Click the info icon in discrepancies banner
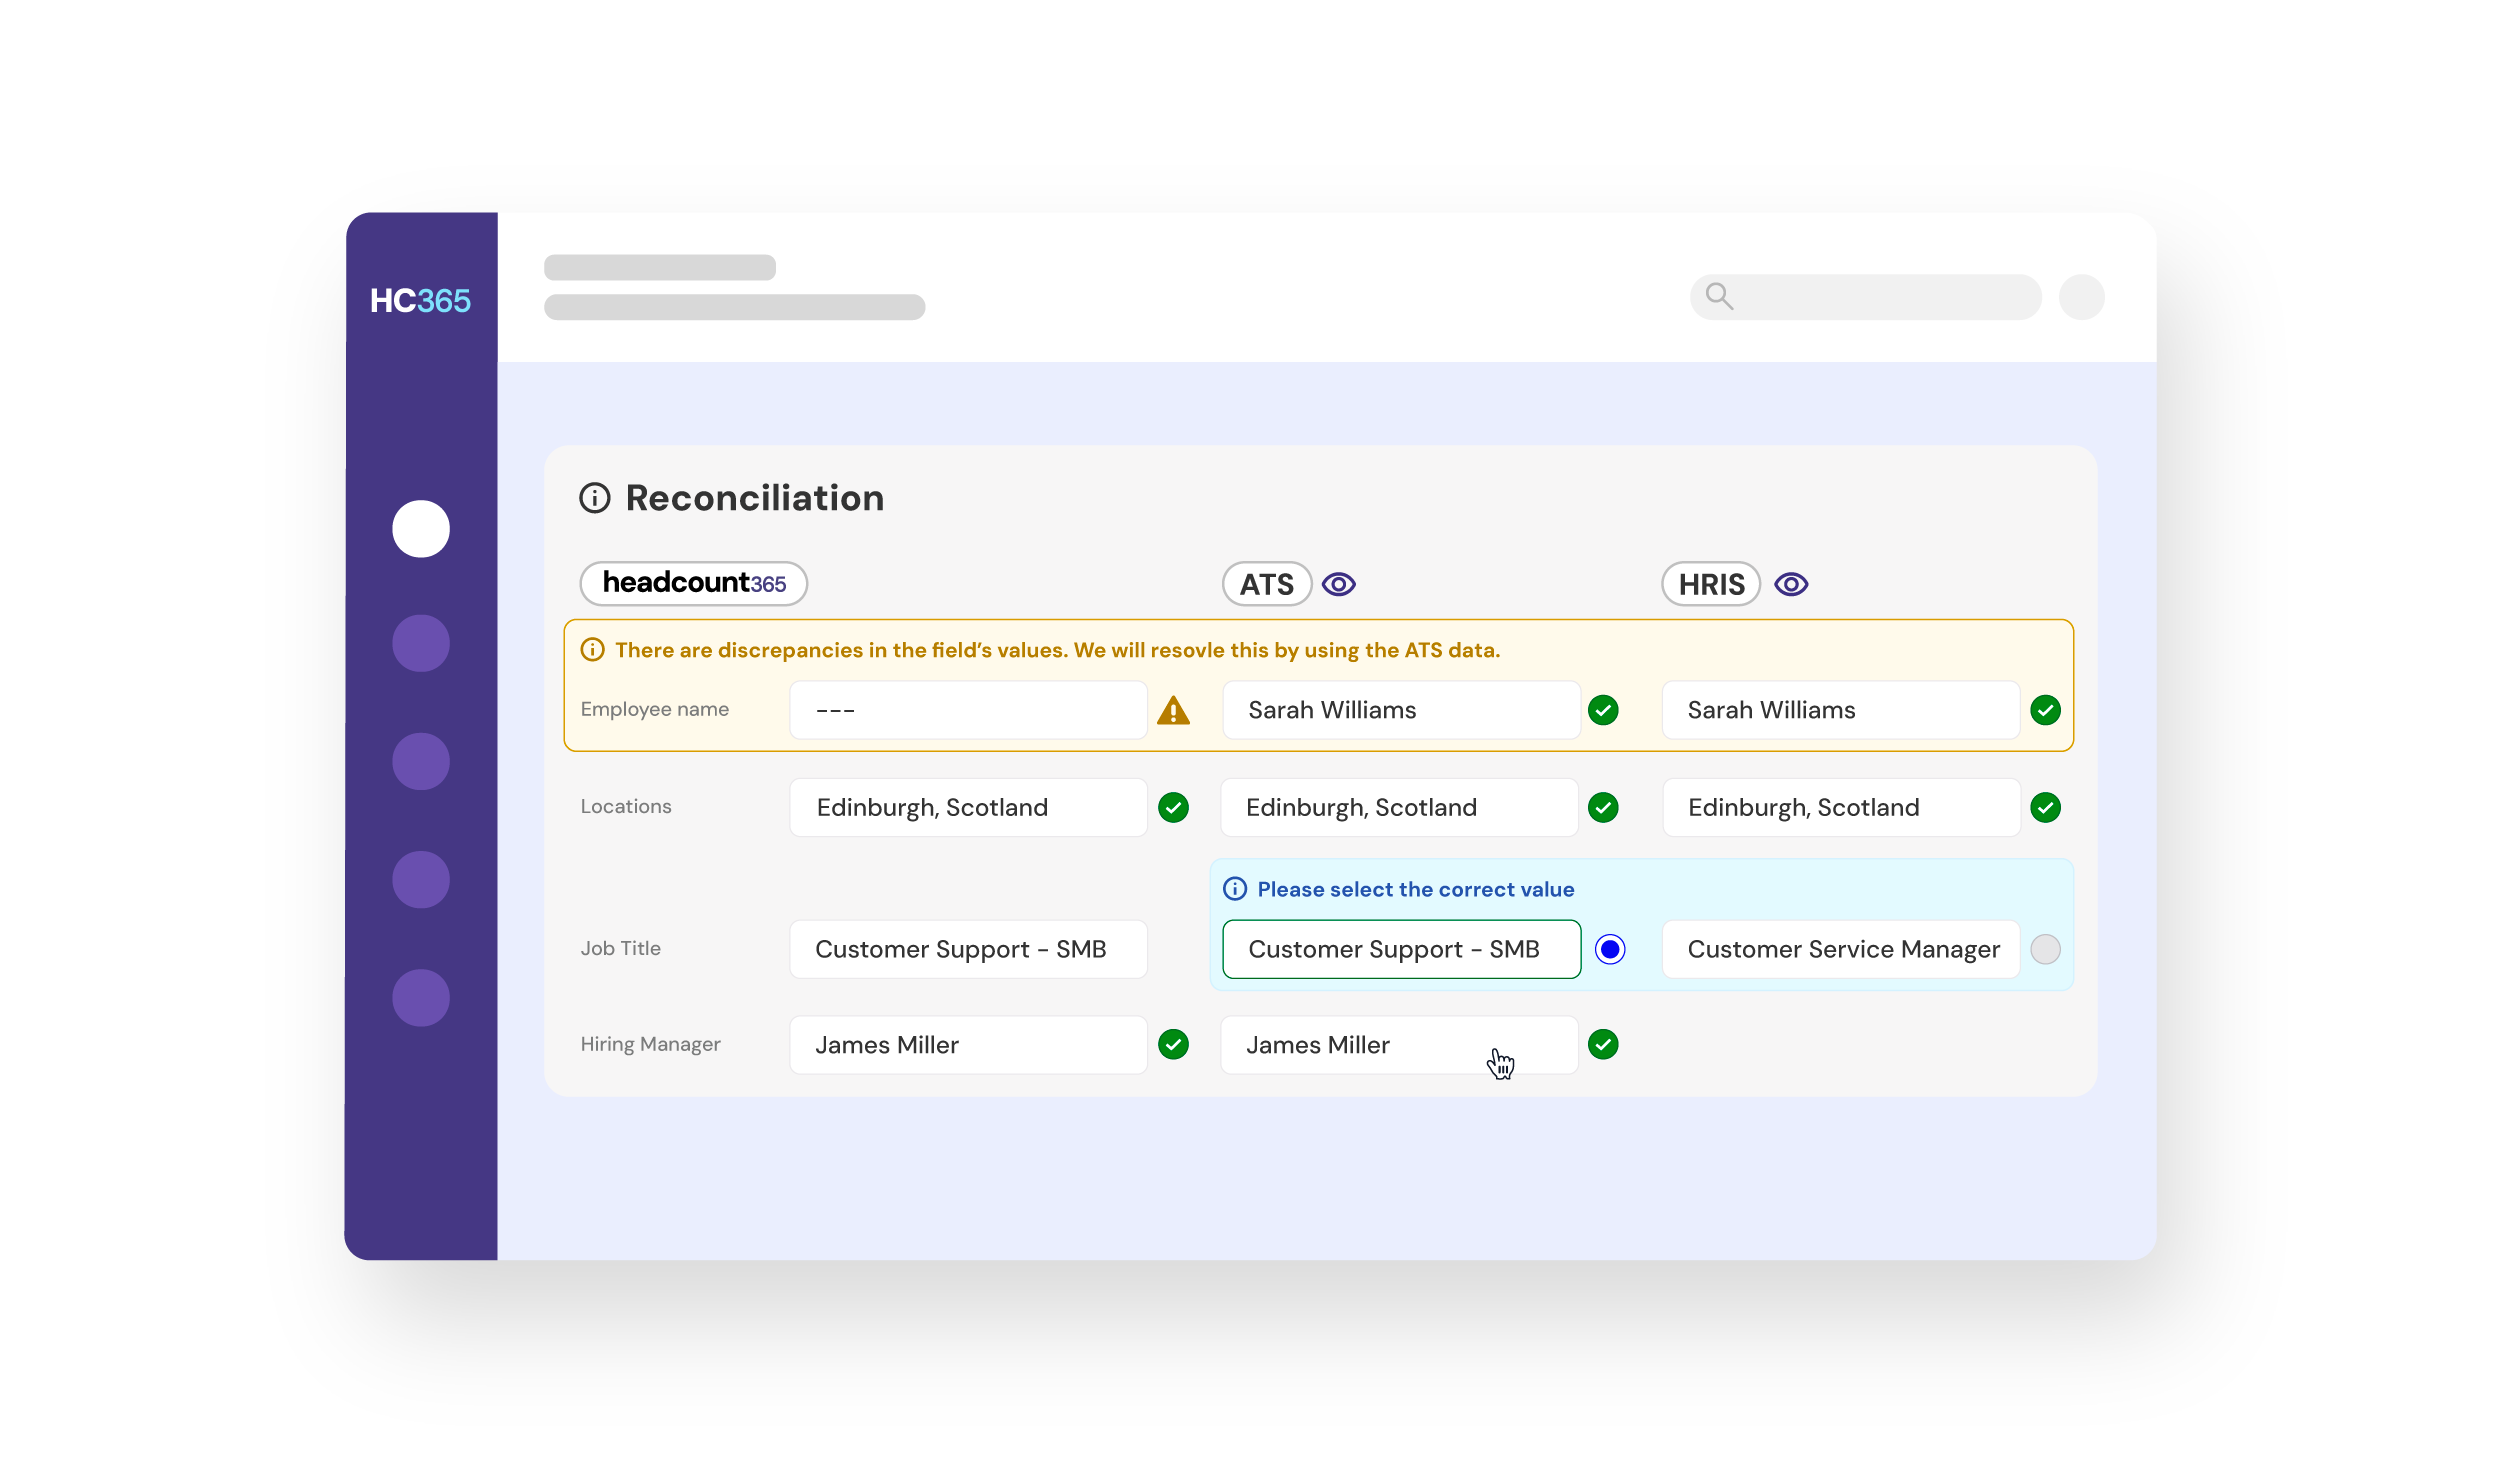The image size is (2500, 1474). (x=592, y=650)
